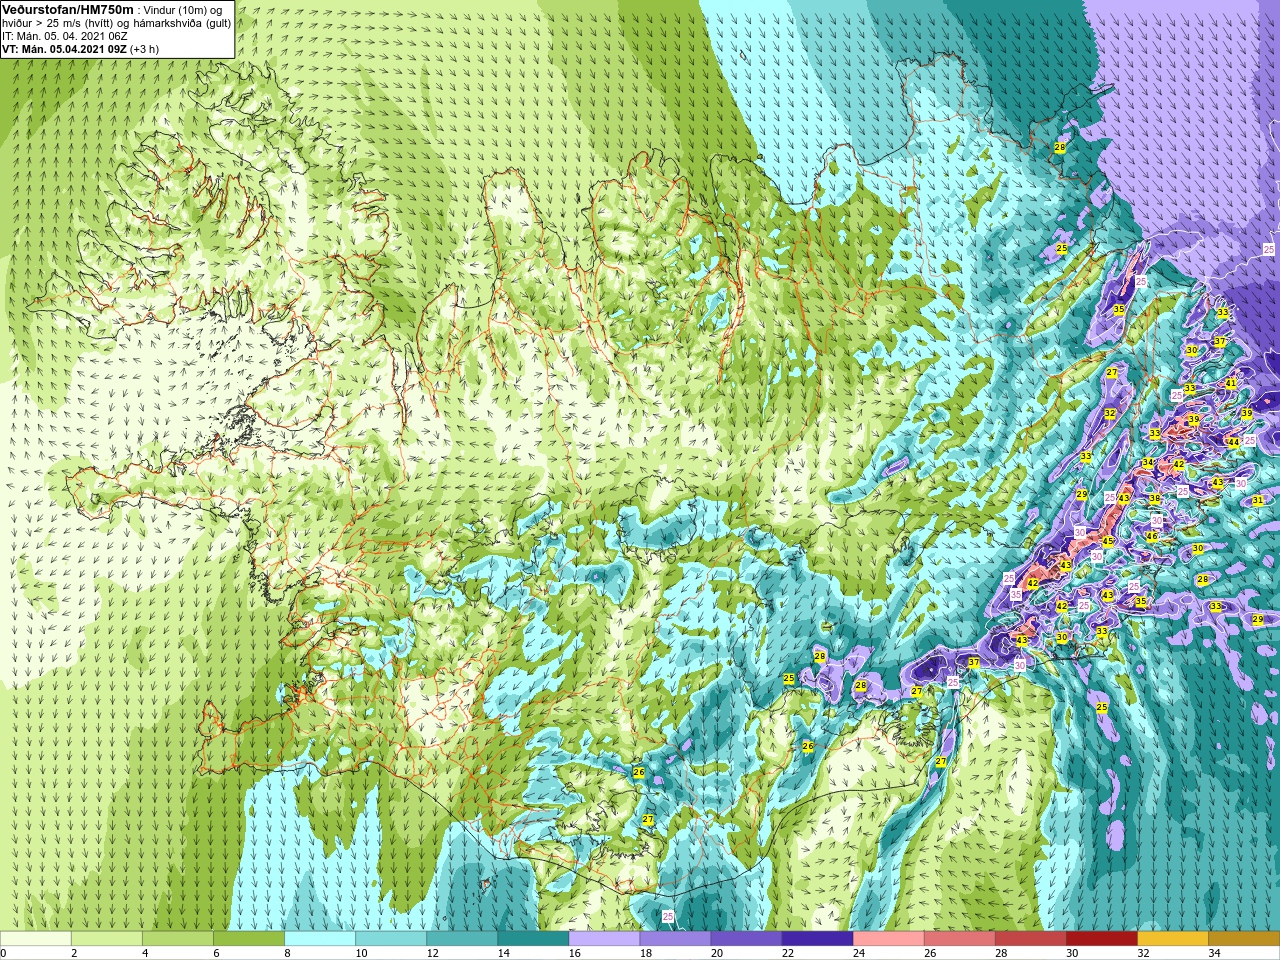Click the yellow 31 gust label
Image resolution: width=1280 pixels, height=960 pixels.
click(1258, 500)
